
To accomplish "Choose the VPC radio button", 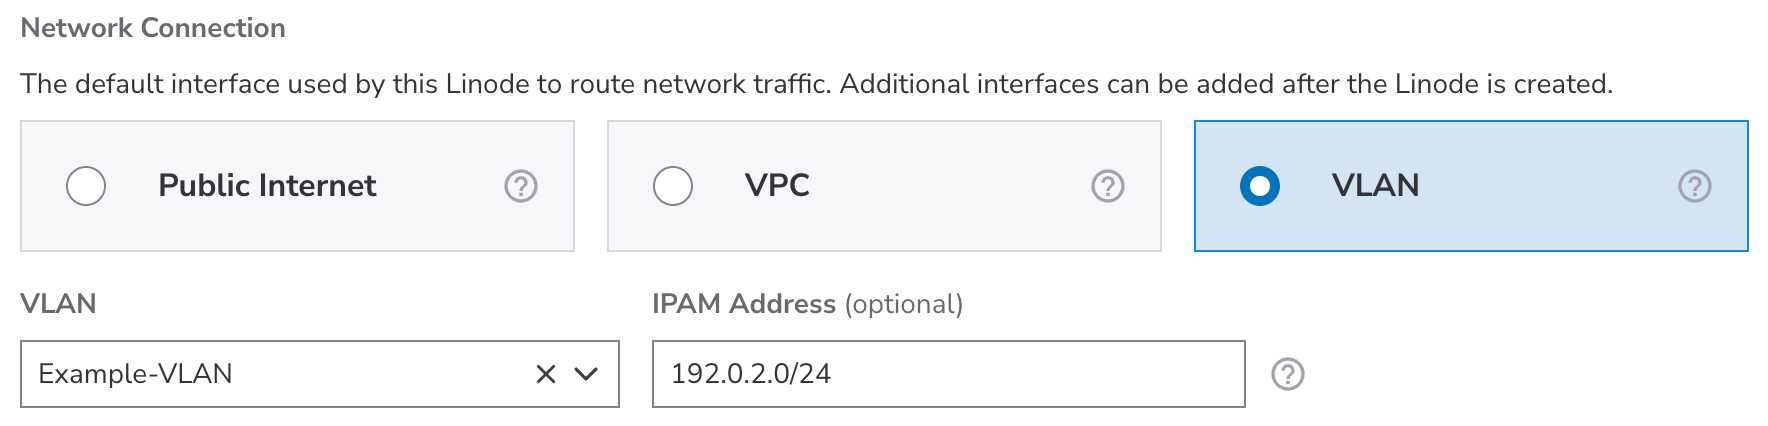I will (673, 186).
